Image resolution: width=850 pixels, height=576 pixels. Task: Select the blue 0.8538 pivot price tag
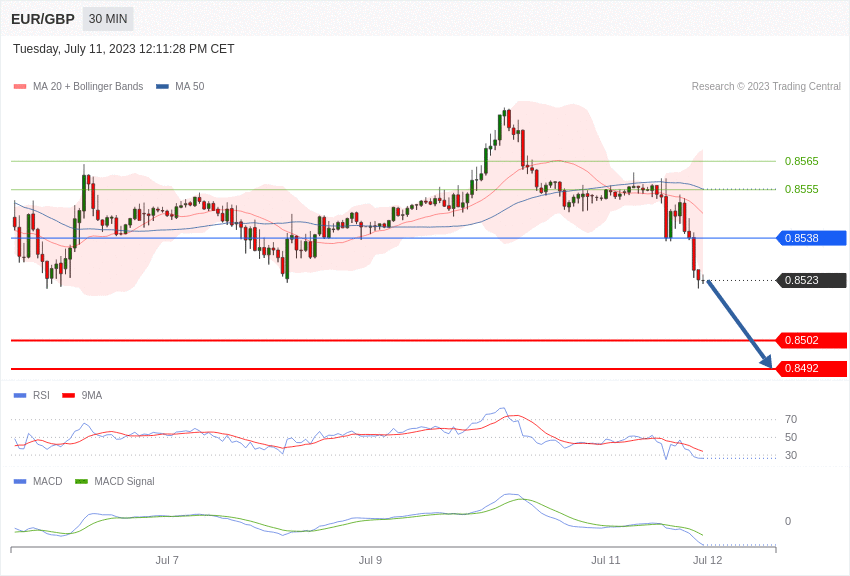coord(812,238)
